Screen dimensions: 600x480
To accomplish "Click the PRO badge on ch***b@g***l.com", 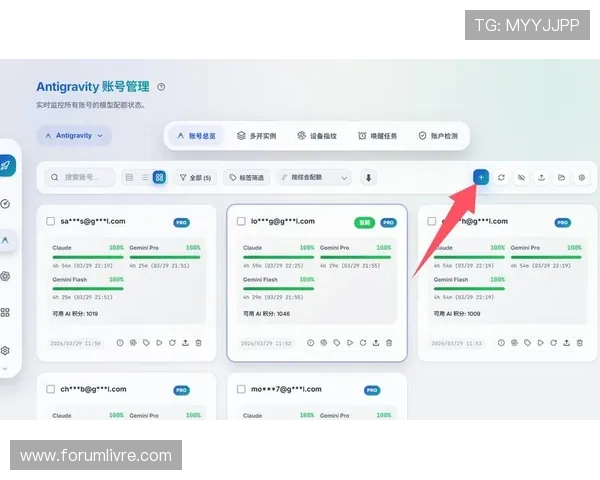I will (181, 390).
